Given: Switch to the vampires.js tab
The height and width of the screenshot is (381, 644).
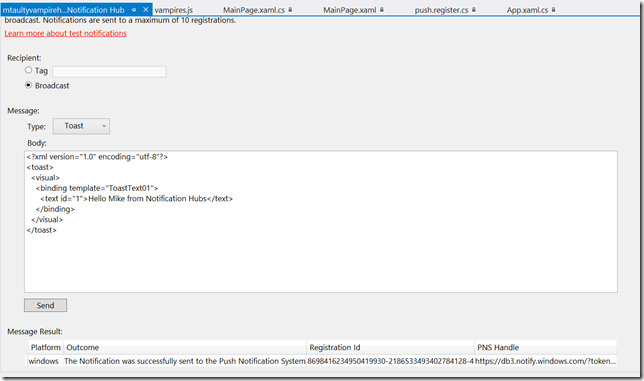Looking at the screenshot, I should 174,10.
